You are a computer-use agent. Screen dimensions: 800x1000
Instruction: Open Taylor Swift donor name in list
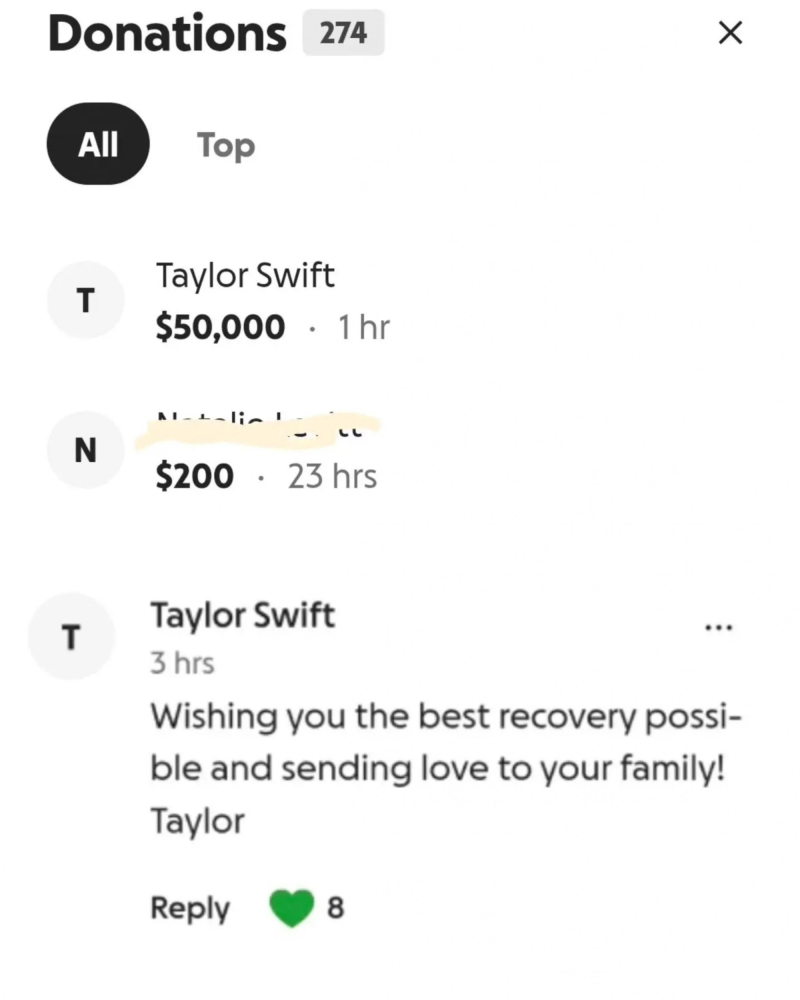click(245, 276)
